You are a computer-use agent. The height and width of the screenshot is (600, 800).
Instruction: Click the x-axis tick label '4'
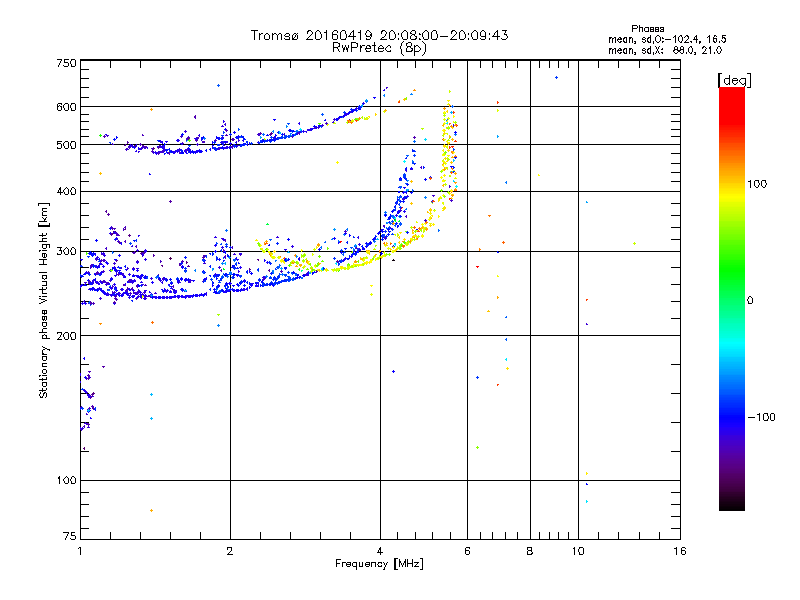[x=380, y=551]
